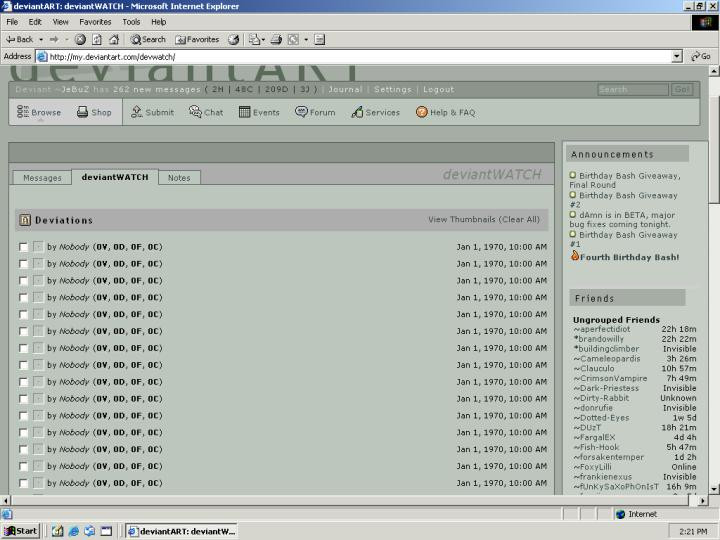Image resolution: width=720 pixels, height=540 pixels.
Task: Click the Submit icon in deviantART navigation
Action: 136,112
